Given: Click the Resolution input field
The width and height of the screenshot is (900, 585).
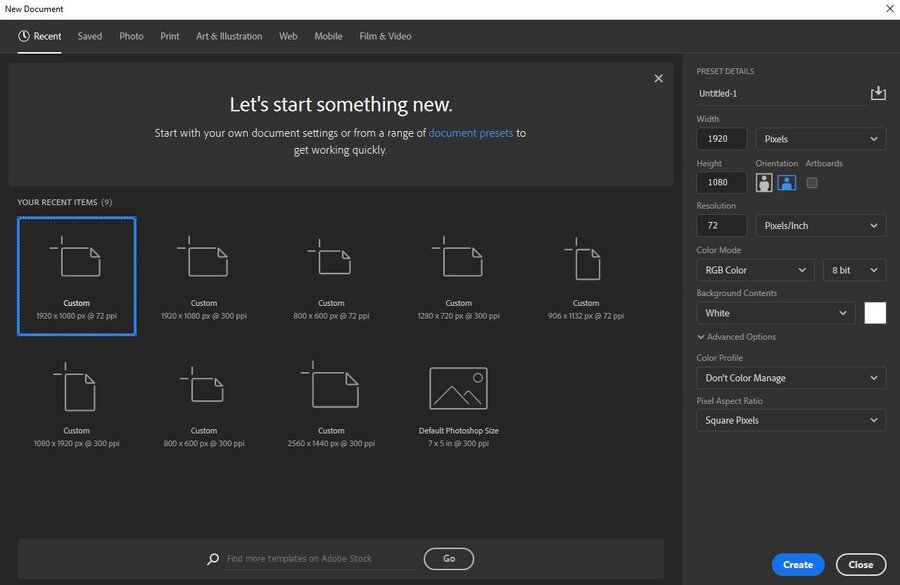Looking at the screenshot, I should pyautogui.click(x=721, y=226).
